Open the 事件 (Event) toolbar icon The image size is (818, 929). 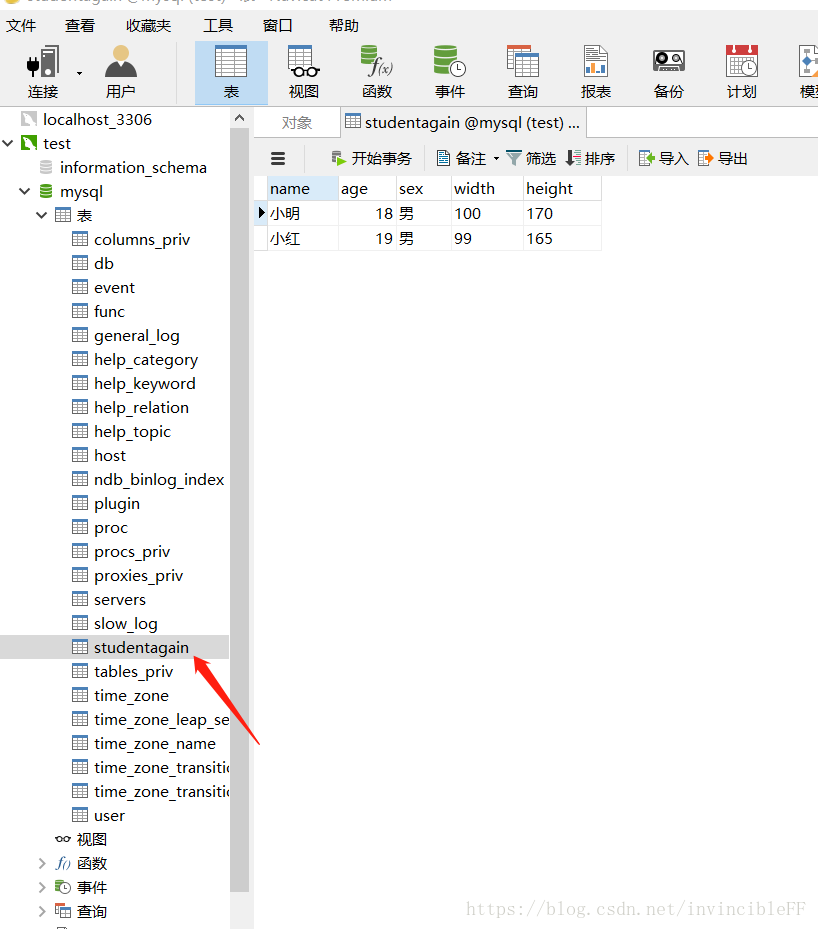point(450,72)
